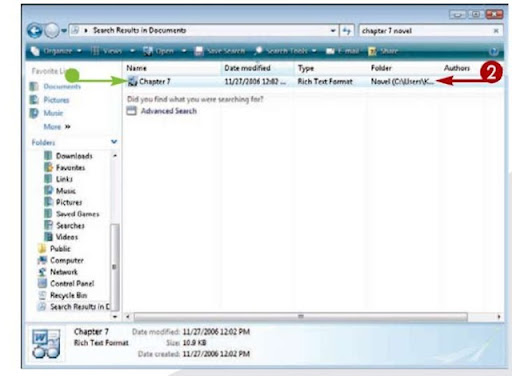Click the Chapter 7 file icon
Image resolution: width=512 pixels, height=376 pixels.
pos(132,81)
